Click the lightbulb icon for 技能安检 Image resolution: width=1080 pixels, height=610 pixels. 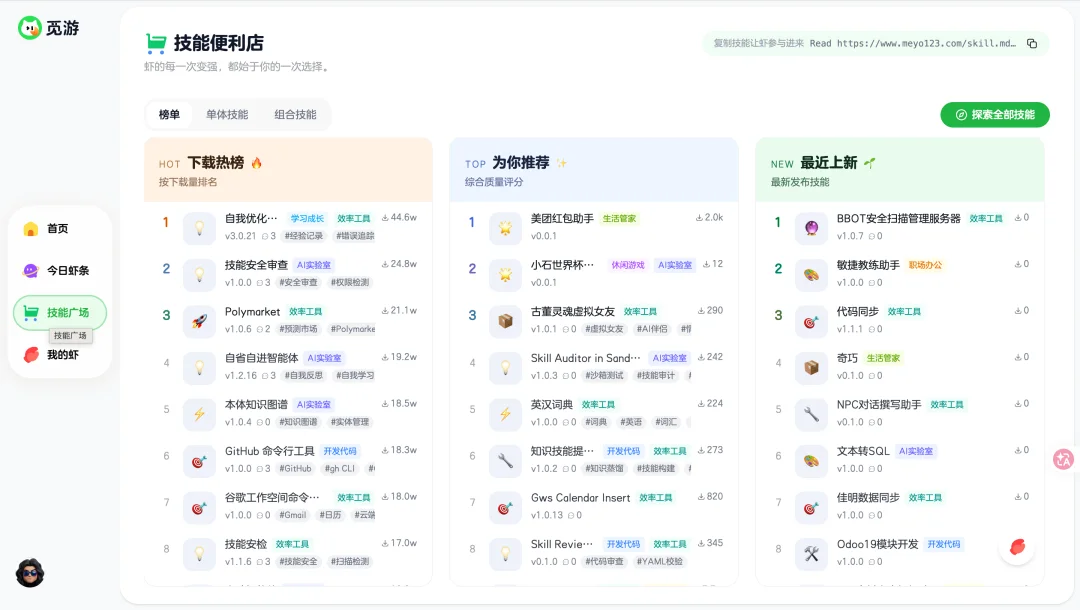point(199,554)
